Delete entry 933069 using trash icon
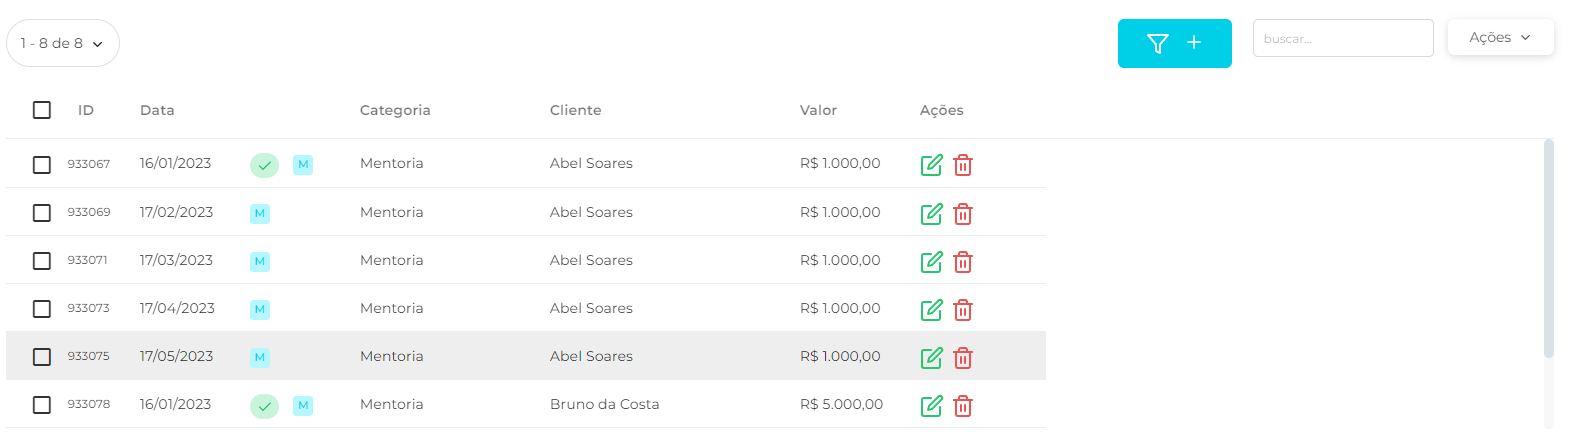The width and height of the screenshot is (1570, 440). (963, 213)
